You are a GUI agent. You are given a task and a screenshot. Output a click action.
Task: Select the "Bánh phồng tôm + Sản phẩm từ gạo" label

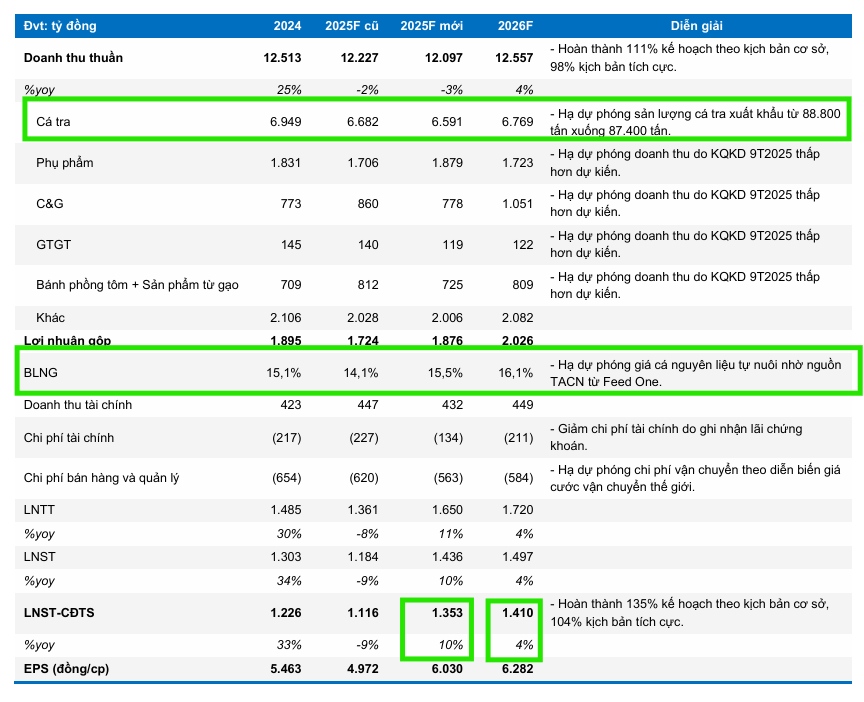click(137, 285)
